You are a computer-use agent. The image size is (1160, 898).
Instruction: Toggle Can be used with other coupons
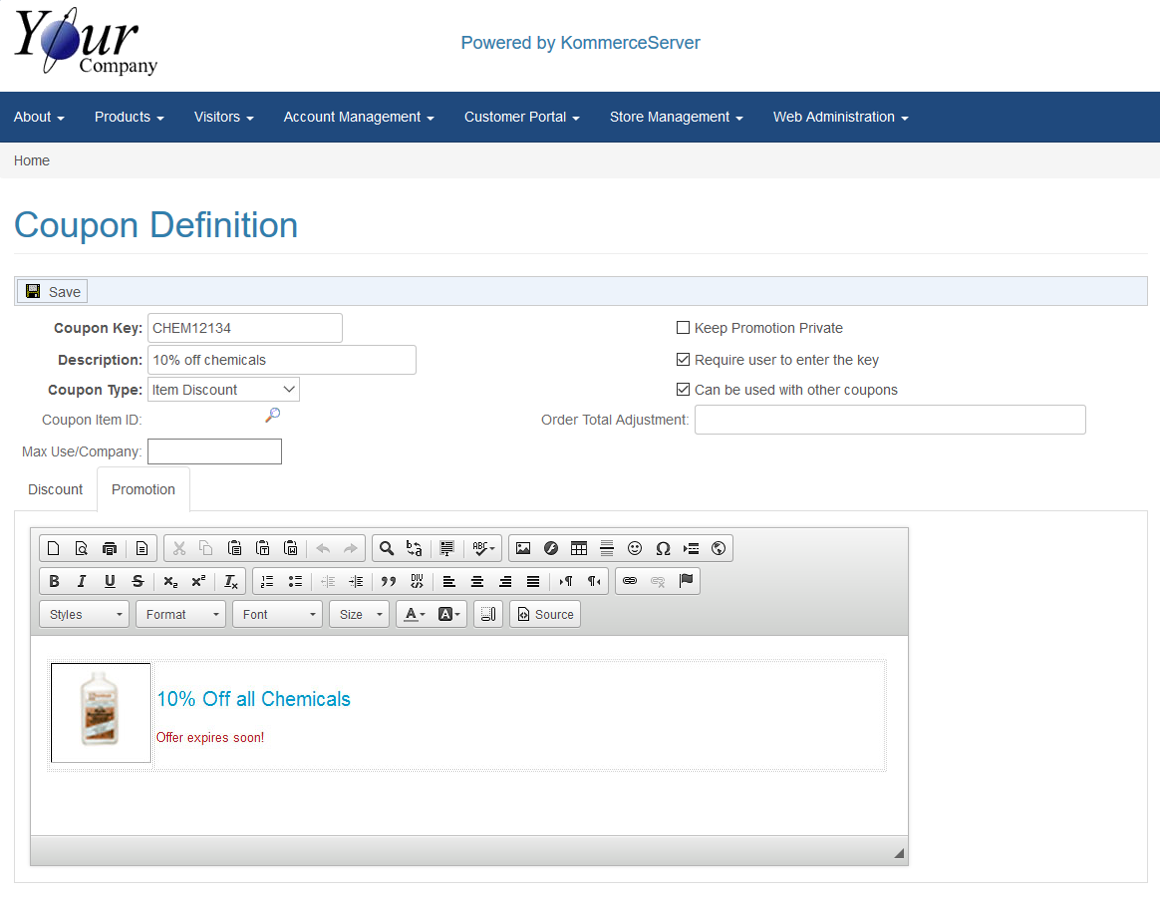pyautogui.click(x=683, y=390)
